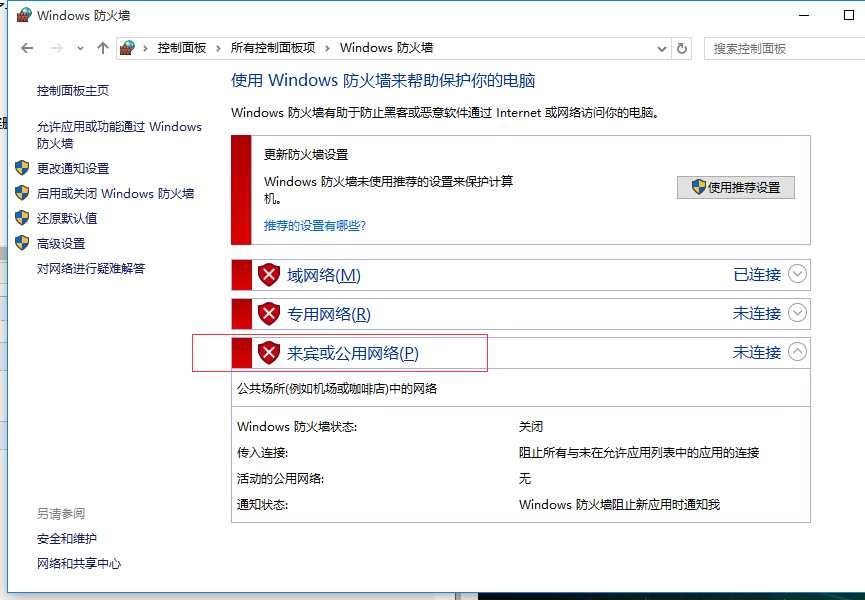
Task: Click red shield icon for 域网络
Action: 269,275
